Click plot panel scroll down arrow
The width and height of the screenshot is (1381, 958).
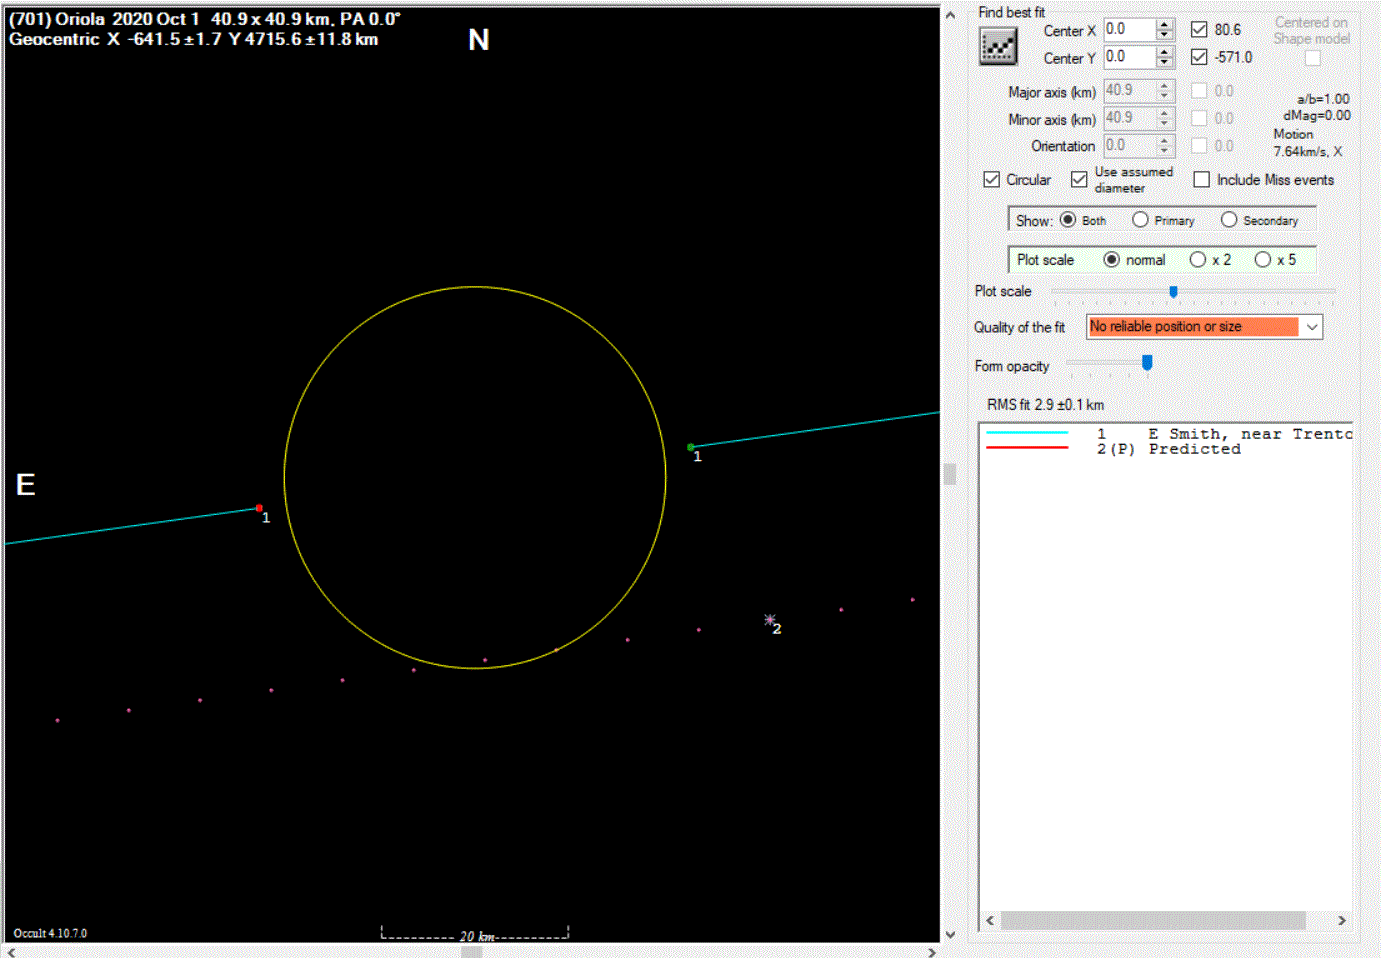[950, 935]
